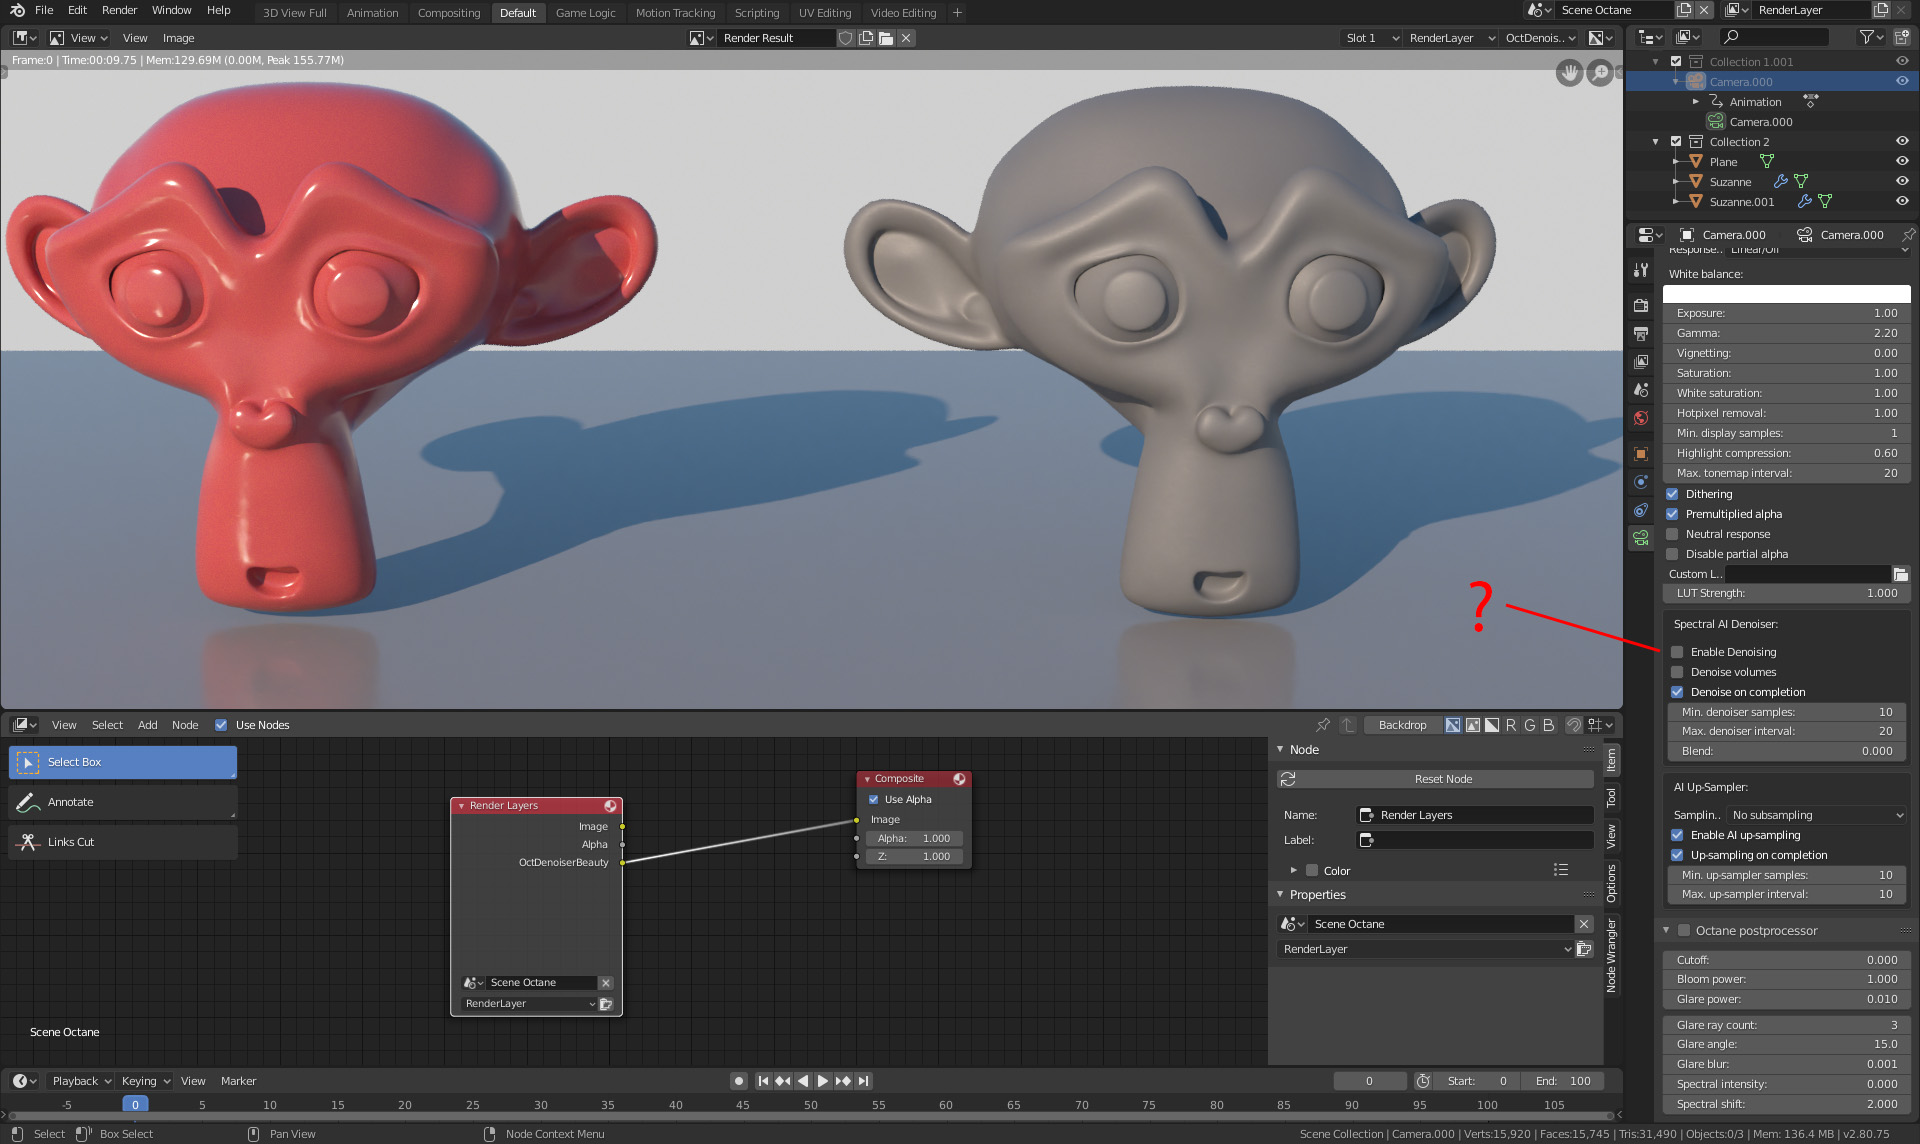Toggle the Use Nodes checkbox
Screen dimensions: 1920x1144
(221, 725)
